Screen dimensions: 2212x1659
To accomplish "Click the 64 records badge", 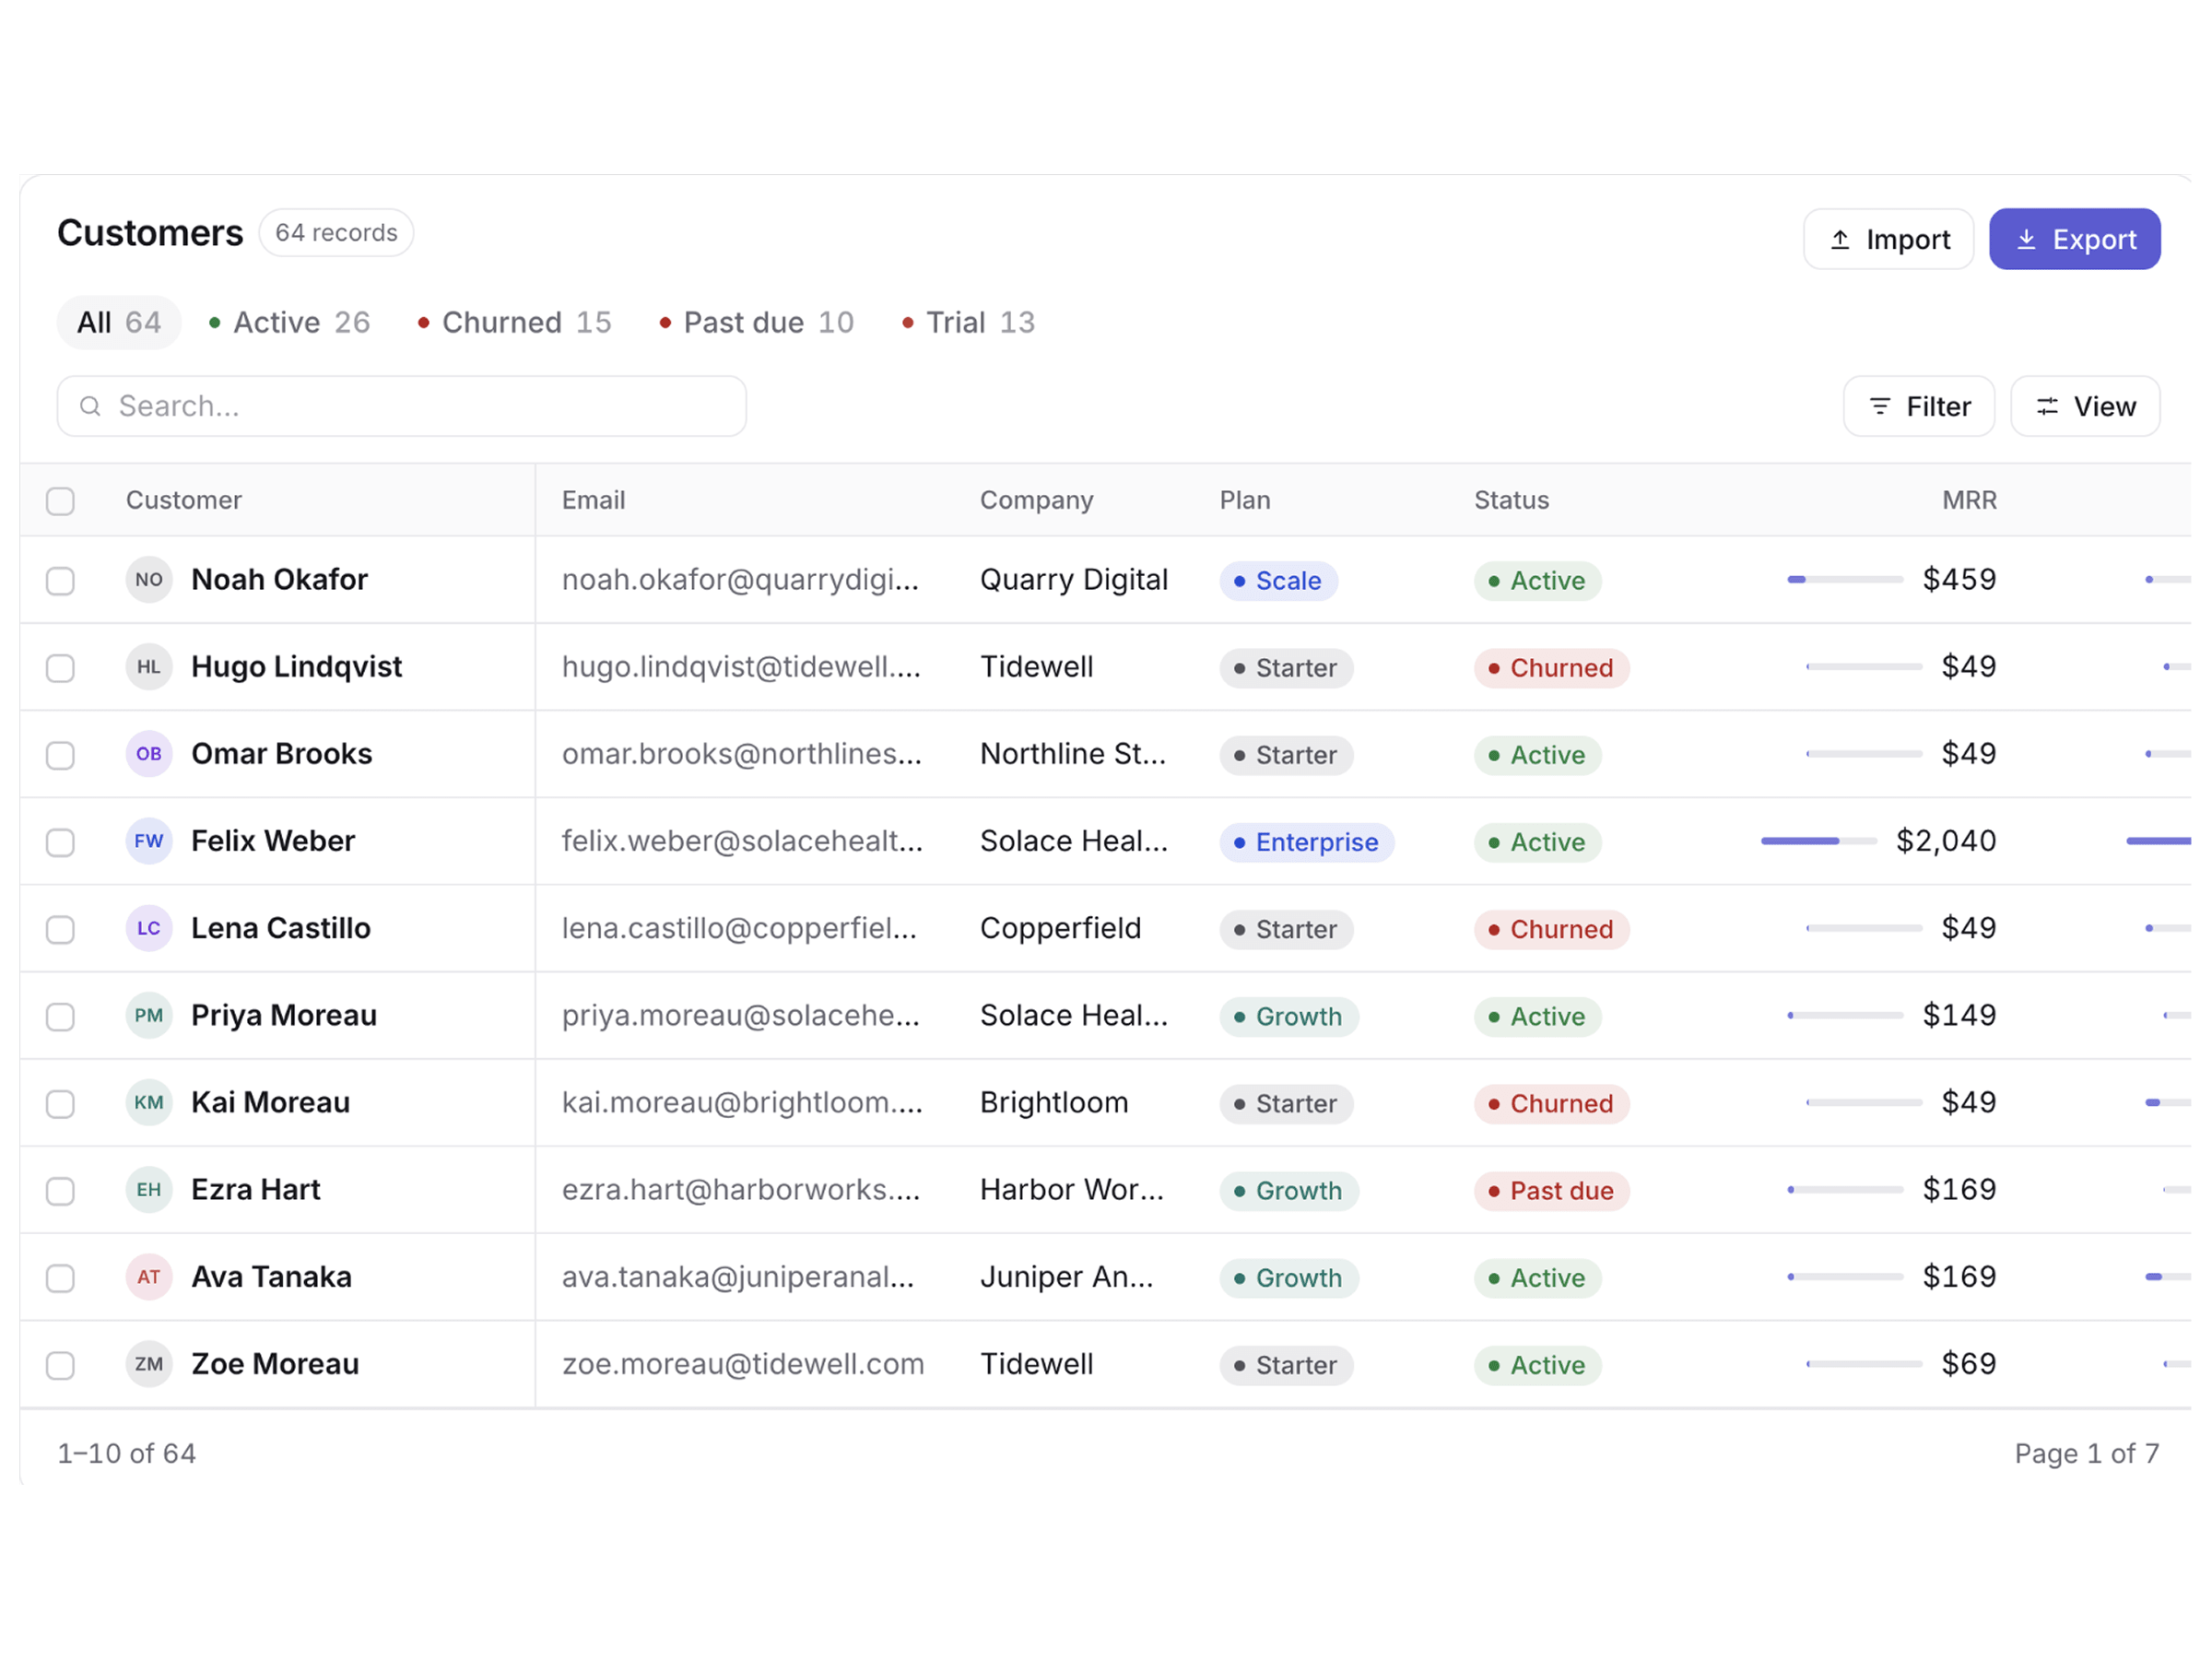I will point(336,233).
